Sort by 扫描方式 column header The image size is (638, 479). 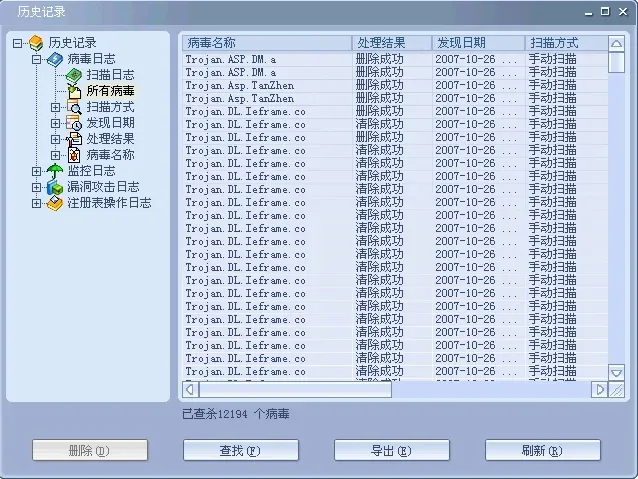(566, 43)
